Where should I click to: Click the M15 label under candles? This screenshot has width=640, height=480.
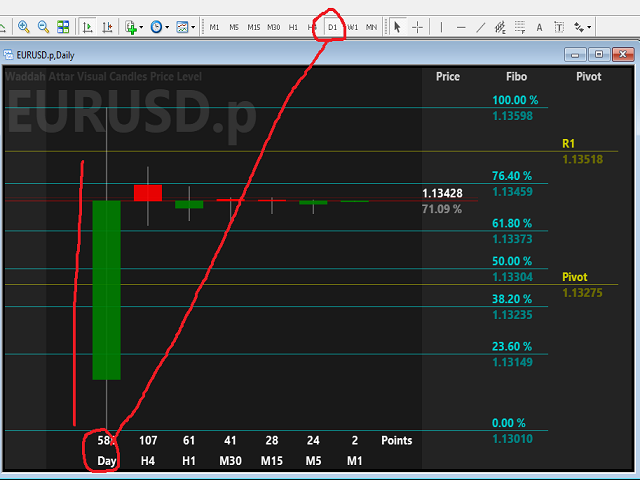click(x=272, y=461)
